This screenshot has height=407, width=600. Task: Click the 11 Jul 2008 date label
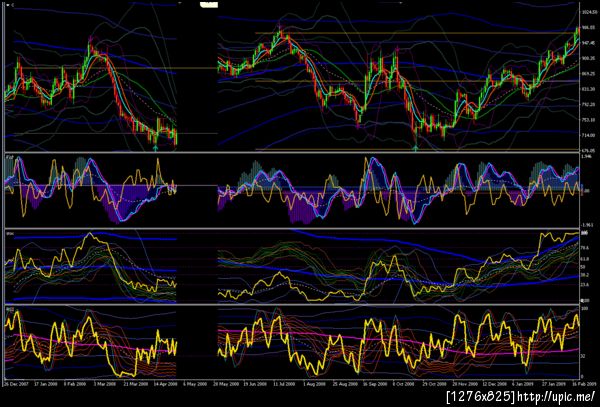coord(284,383)
